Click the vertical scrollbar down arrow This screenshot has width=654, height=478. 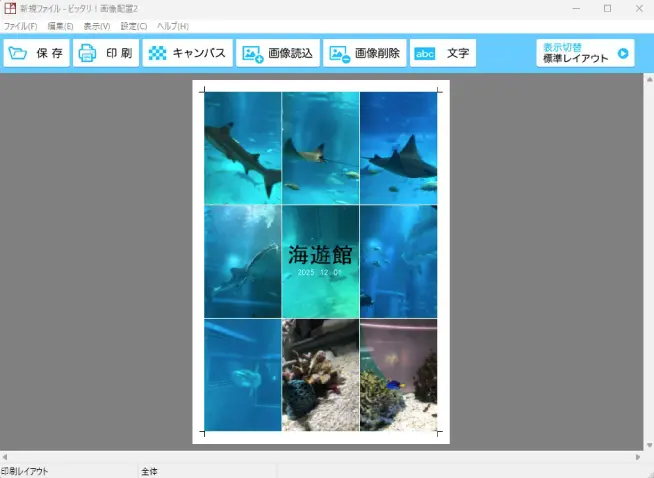coord(648,445)
